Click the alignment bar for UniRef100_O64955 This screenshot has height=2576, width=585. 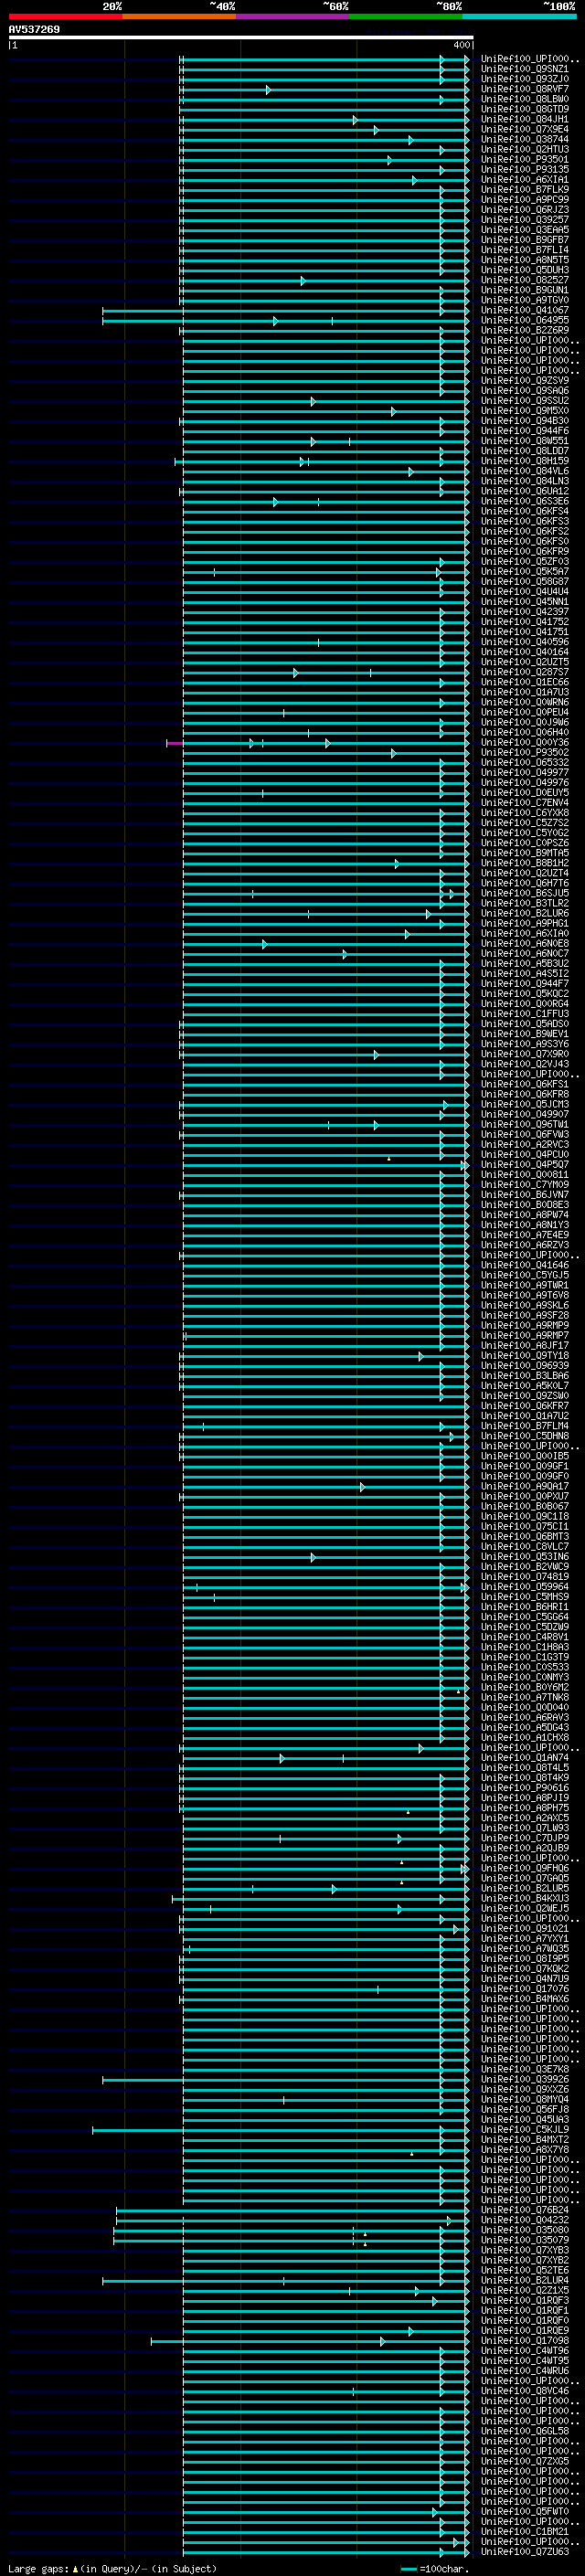[x=285, y=321]
